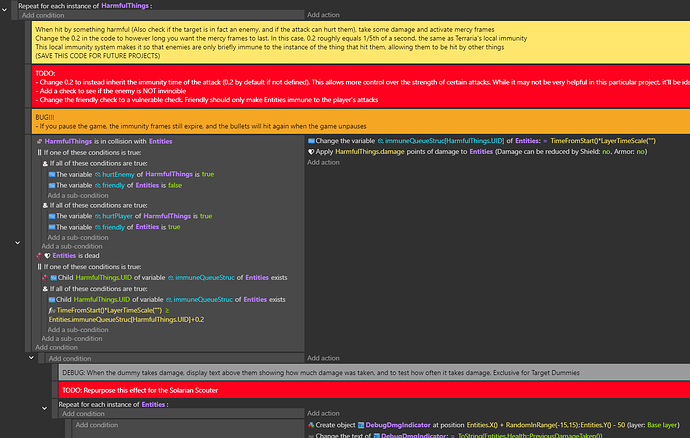Open the yellow comment about mercy frames

pos(361,42)
